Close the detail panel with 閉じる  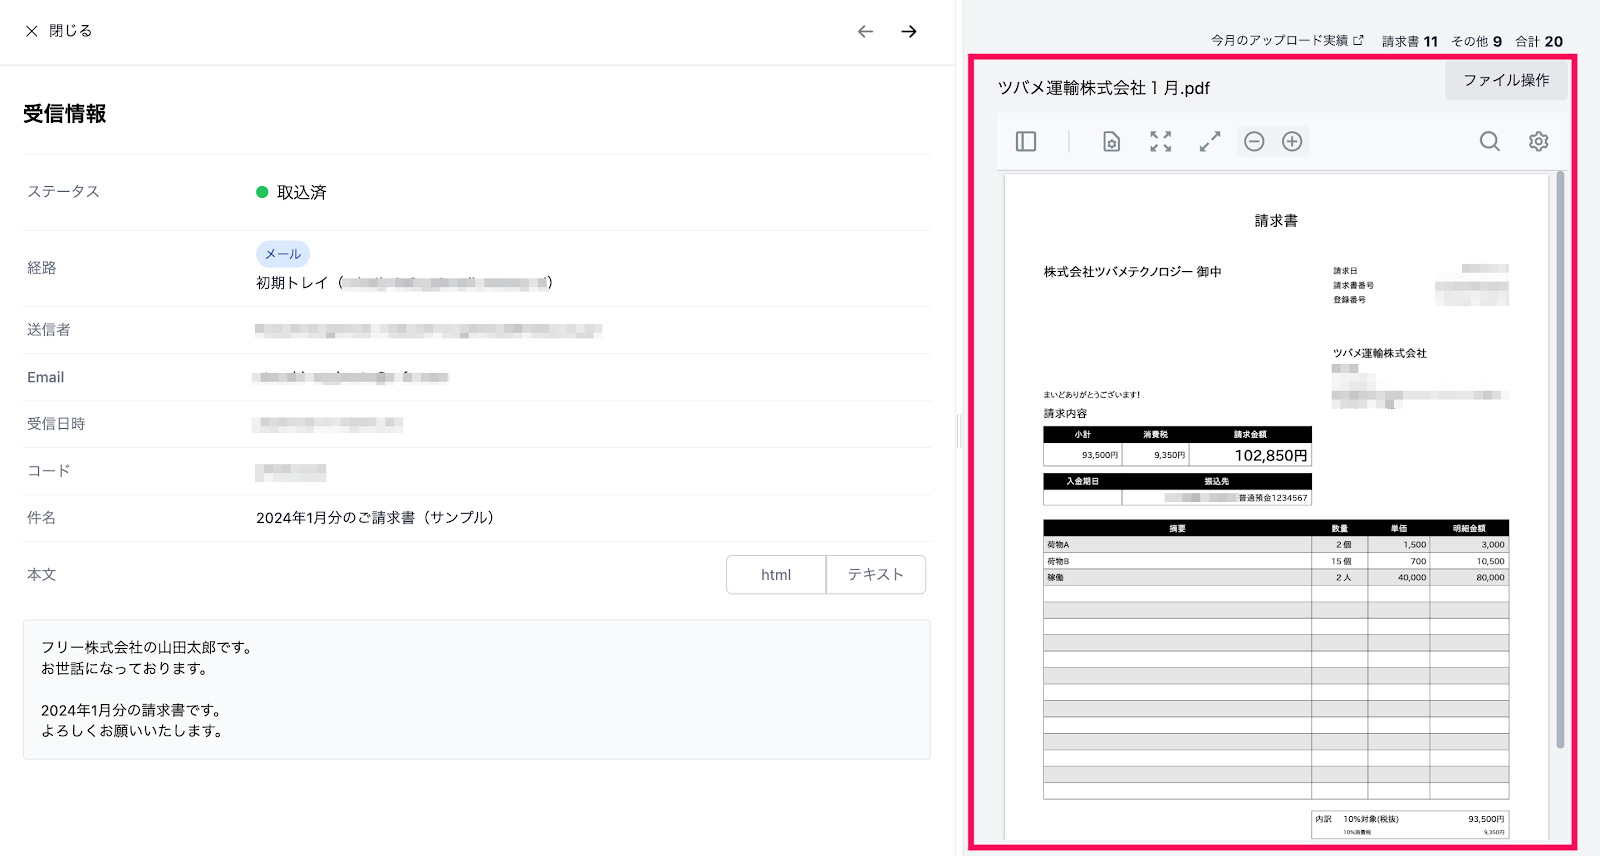59,31
